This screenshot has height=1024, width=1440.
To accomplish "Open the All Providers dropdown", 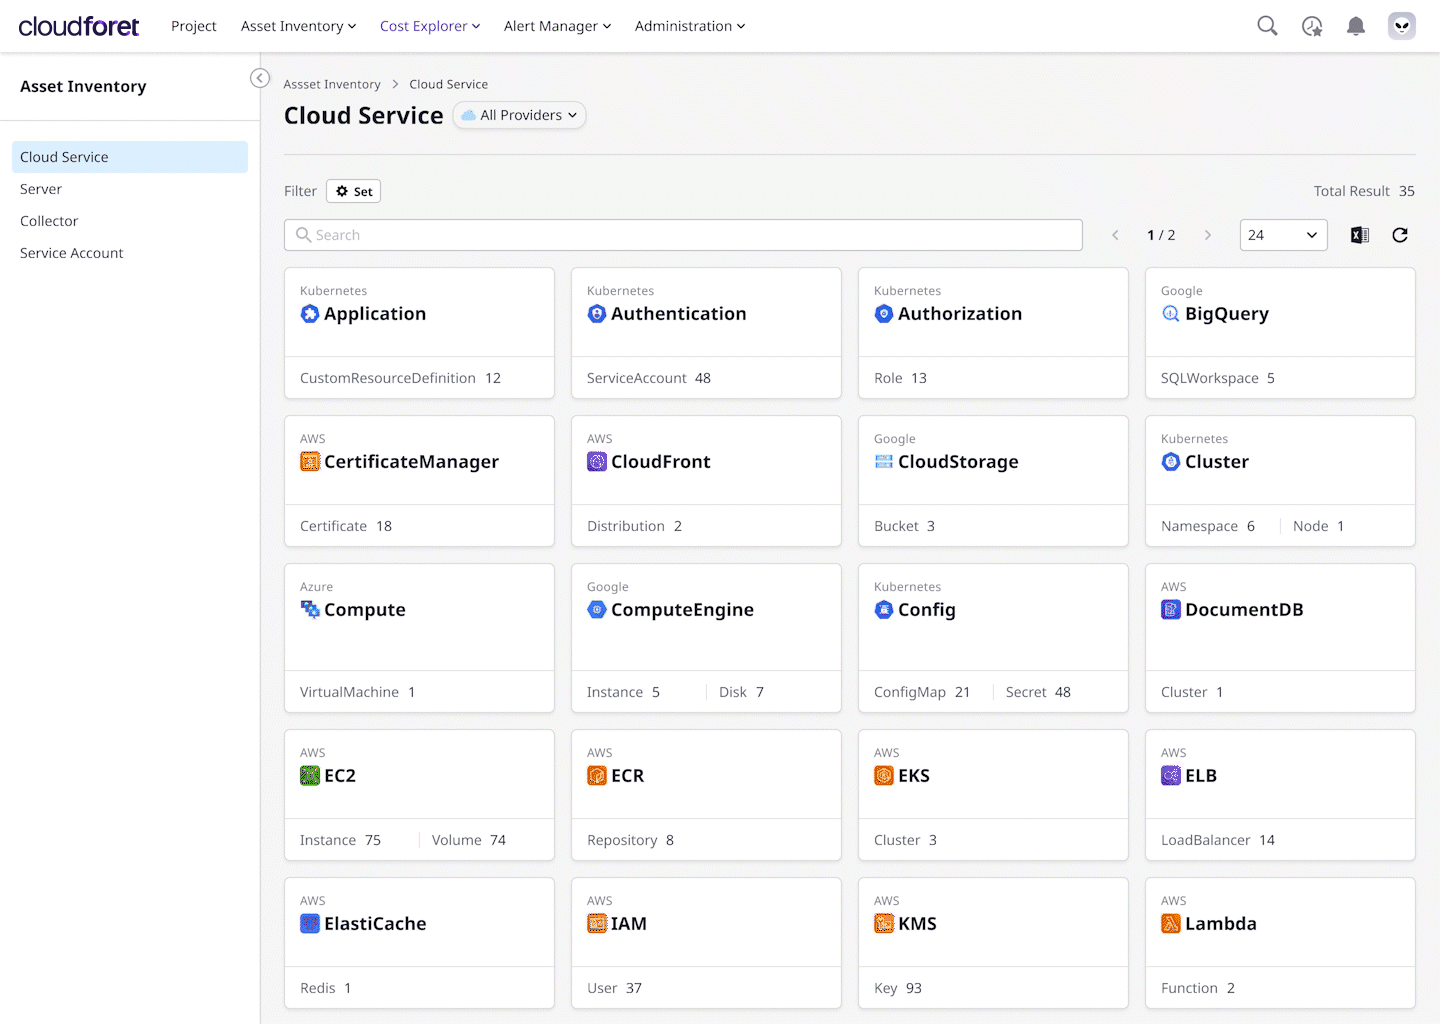I will coord(519,115).
